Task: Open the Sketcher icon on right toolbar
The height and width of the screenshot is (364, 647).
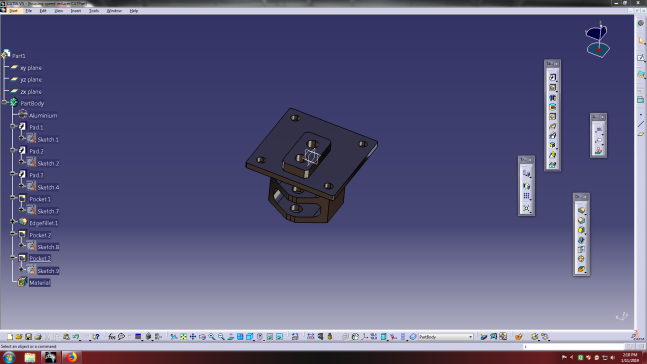Action: coord(641,58)
